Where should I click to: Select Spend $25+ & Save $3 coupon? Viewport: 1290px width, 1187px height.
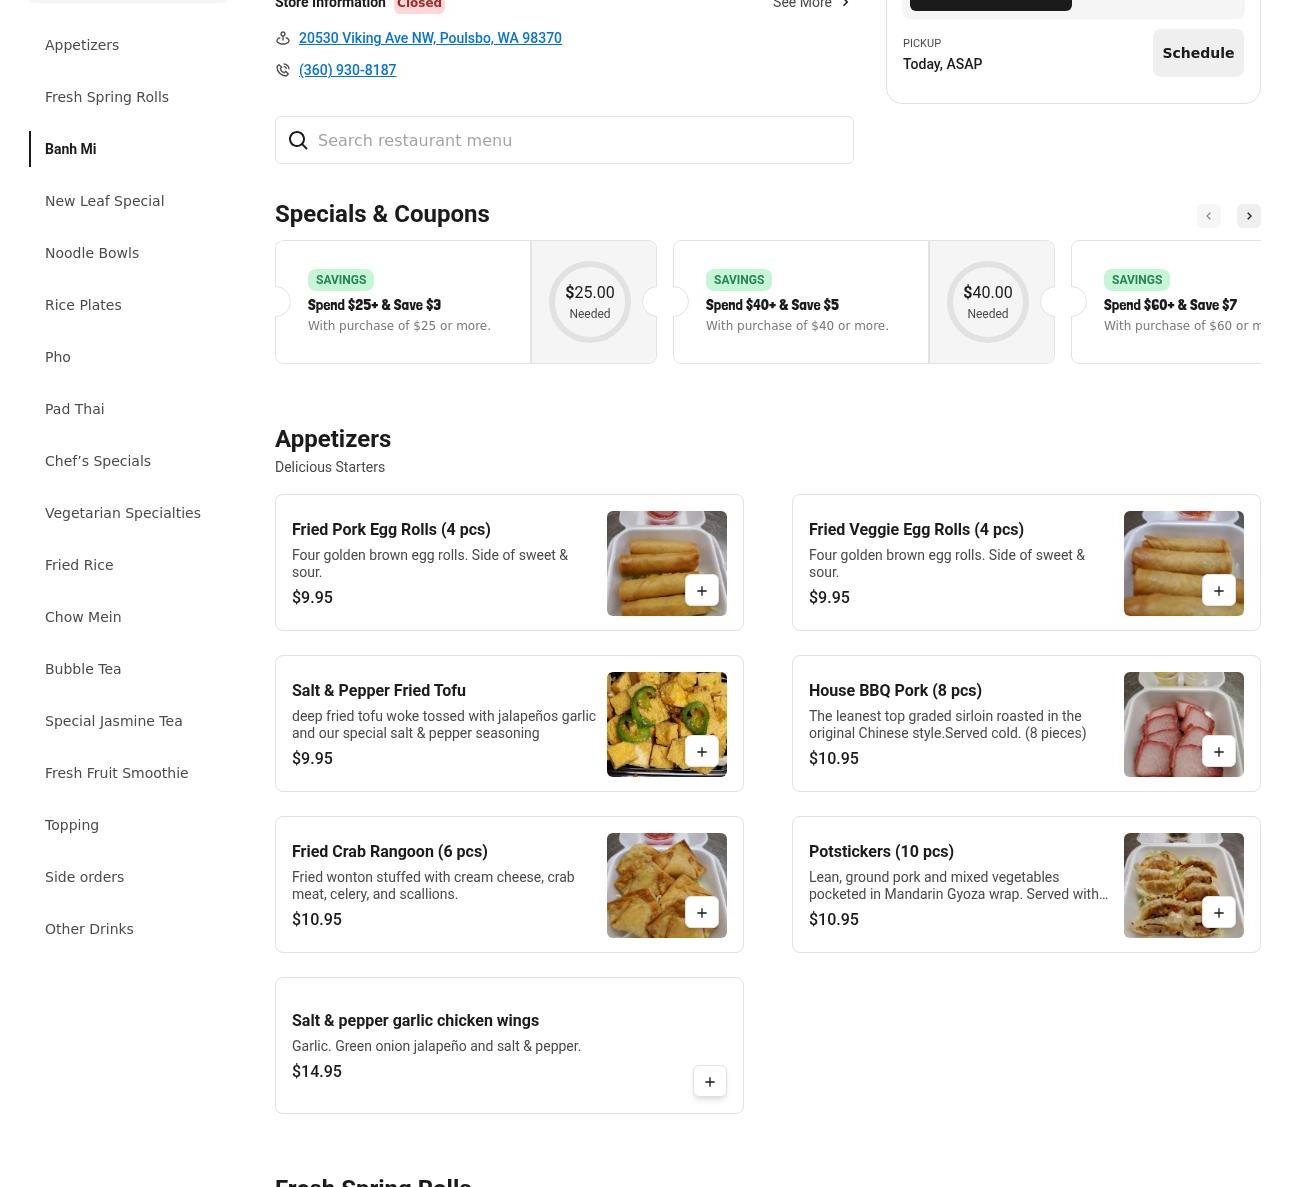point(402,302)
